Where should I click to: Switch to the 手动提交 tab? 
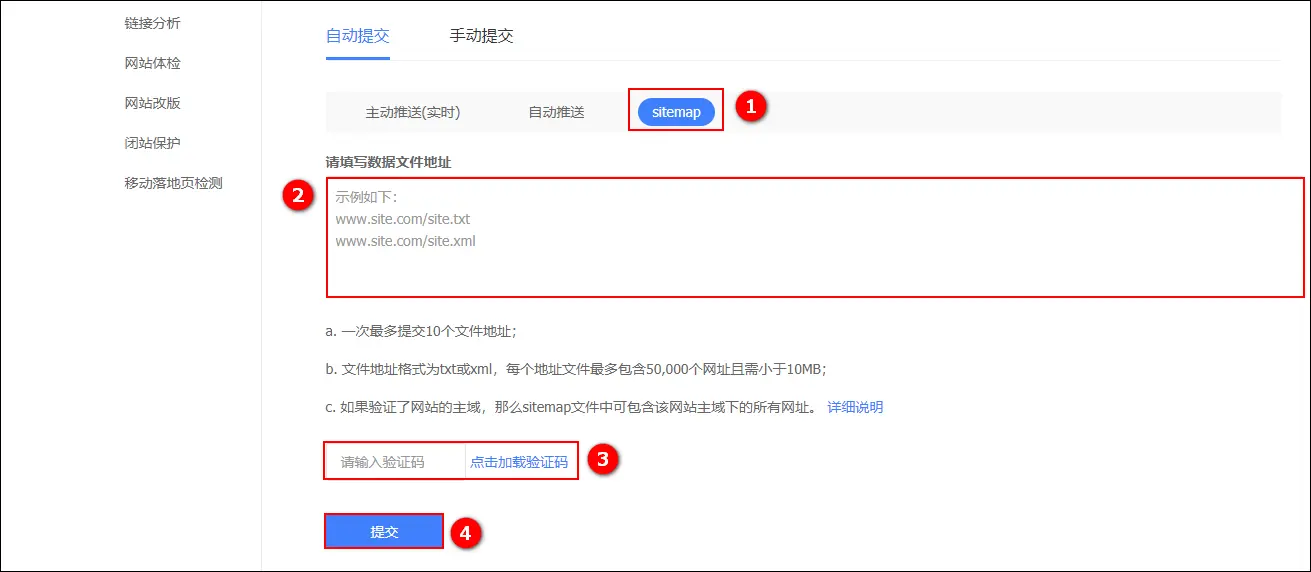pyautogui.click(x=481, y=36)
